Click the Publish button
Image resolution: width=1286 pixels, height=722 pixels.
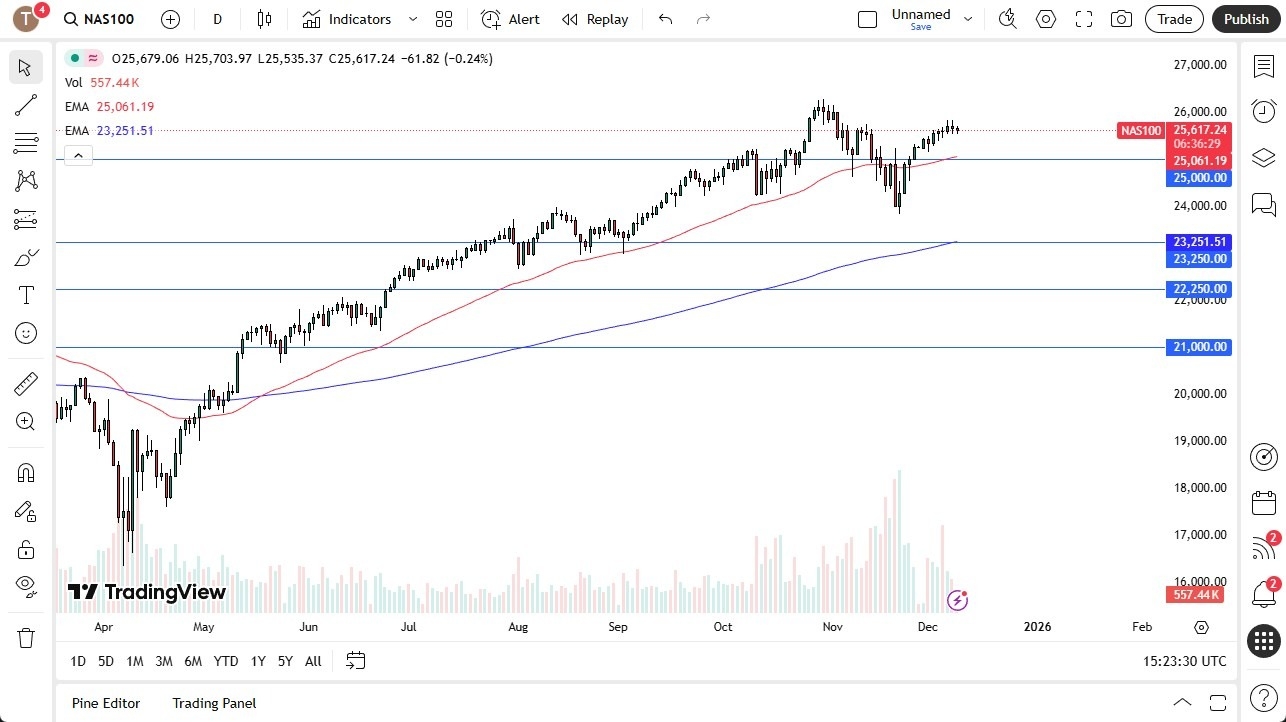click(x=1245, y=18)
